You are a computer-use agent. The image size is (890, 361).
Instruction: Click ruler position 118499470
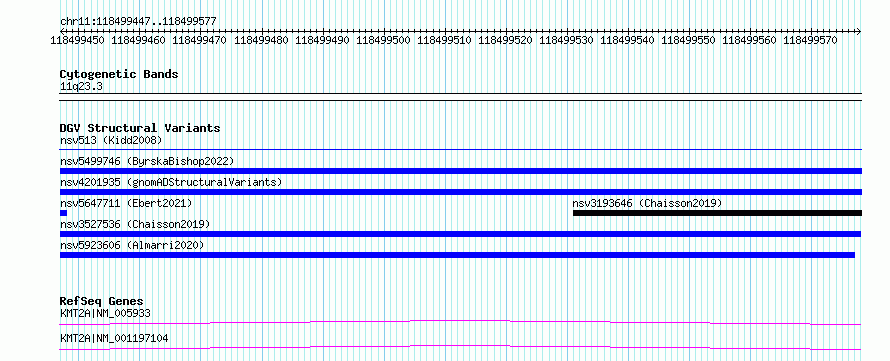(x=199, y=40)
